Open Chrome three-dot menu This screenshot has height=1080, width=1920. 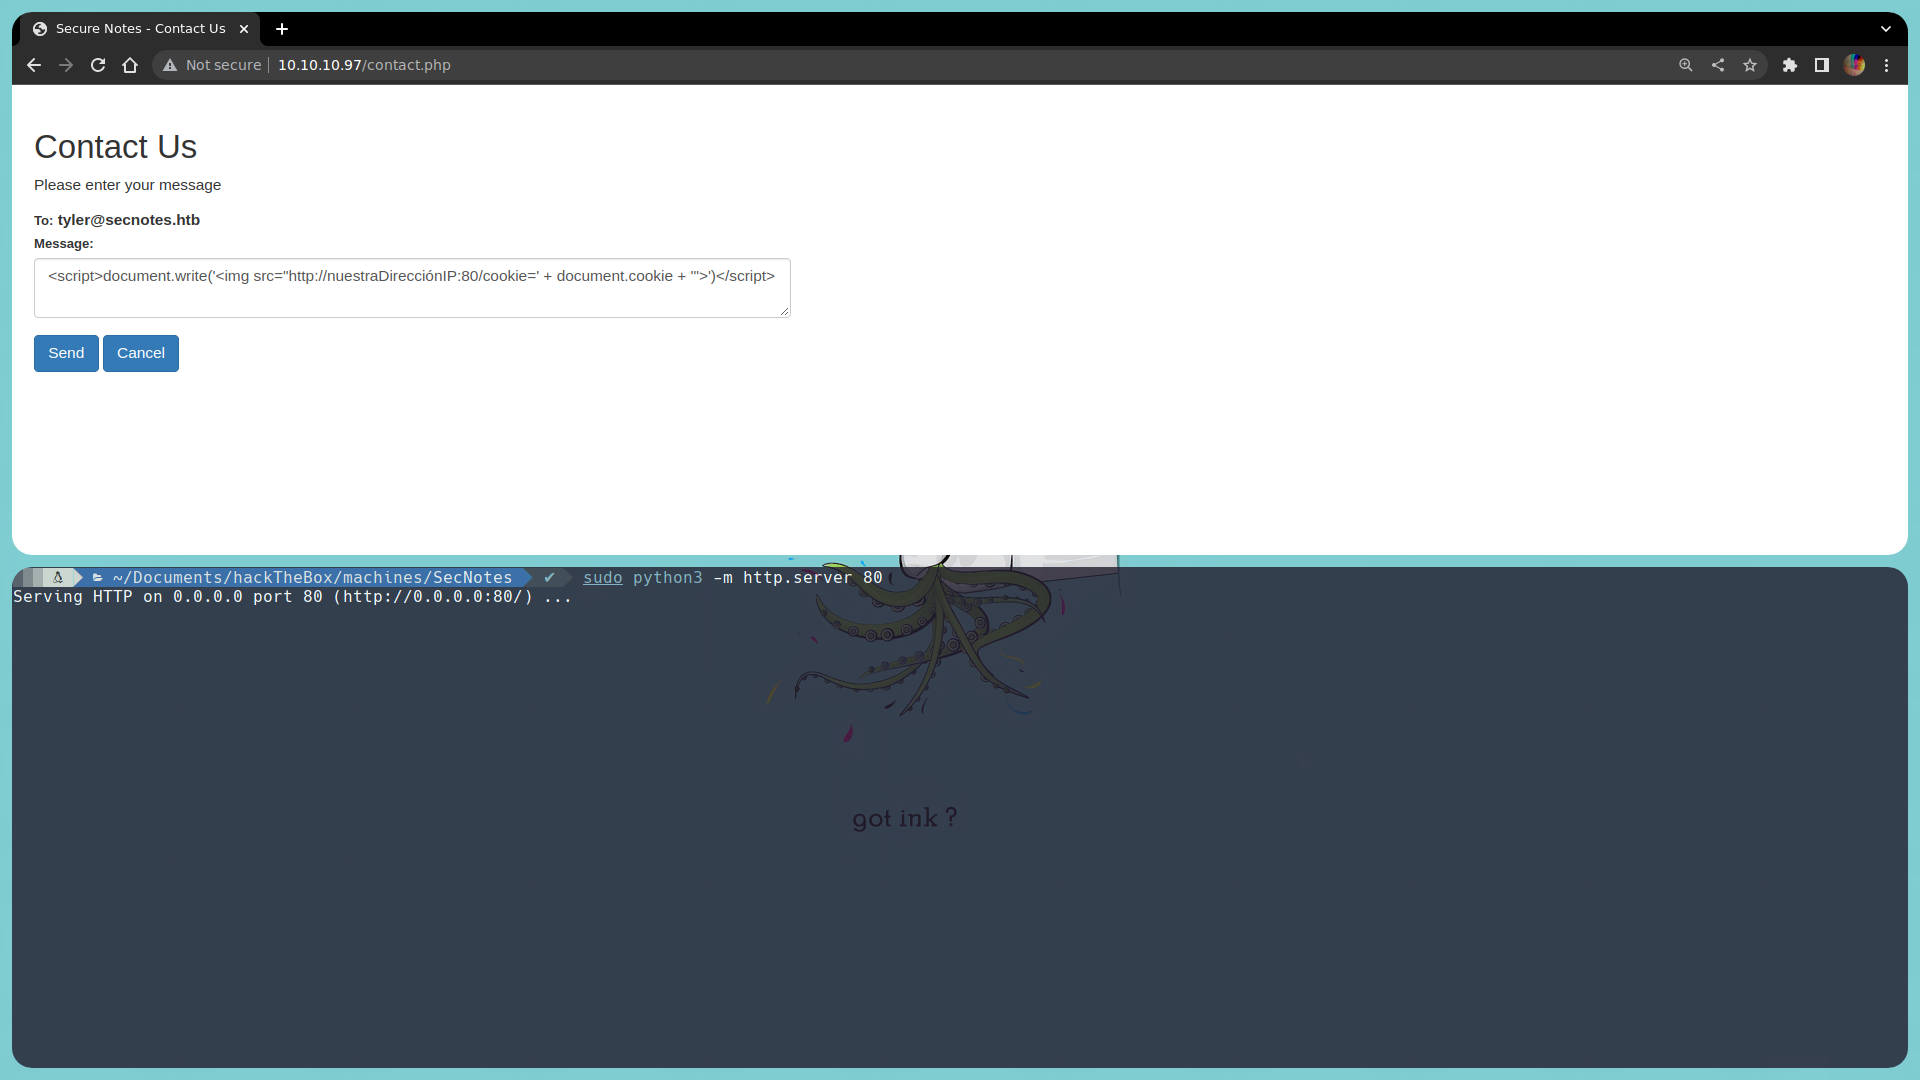click(x=1887, y=65)
